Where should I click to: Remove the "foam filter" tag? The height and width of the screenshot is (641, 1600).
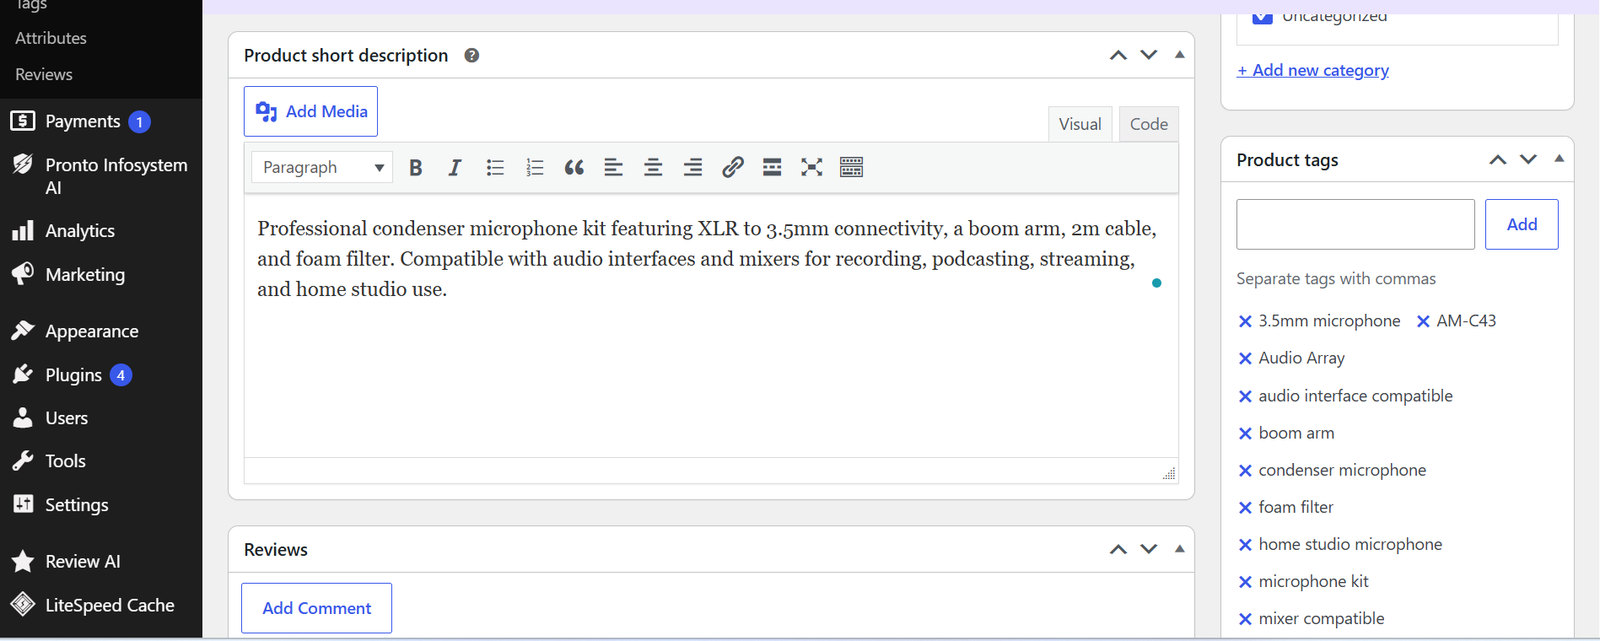pos(1245,507)
